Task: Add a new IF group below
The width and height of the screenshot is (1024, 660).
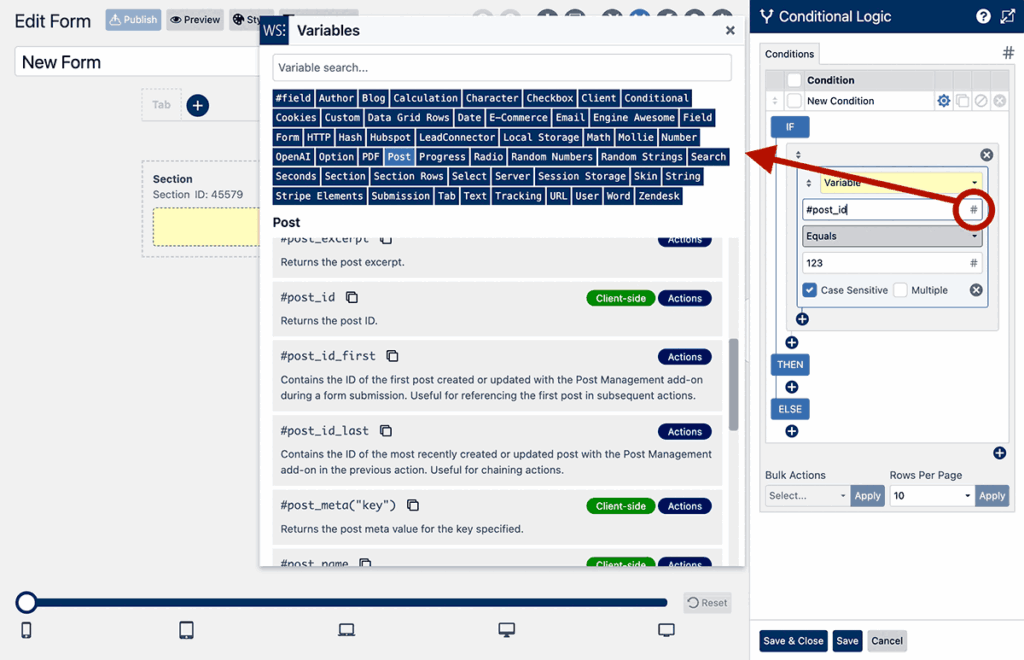Action: point(792,343)
